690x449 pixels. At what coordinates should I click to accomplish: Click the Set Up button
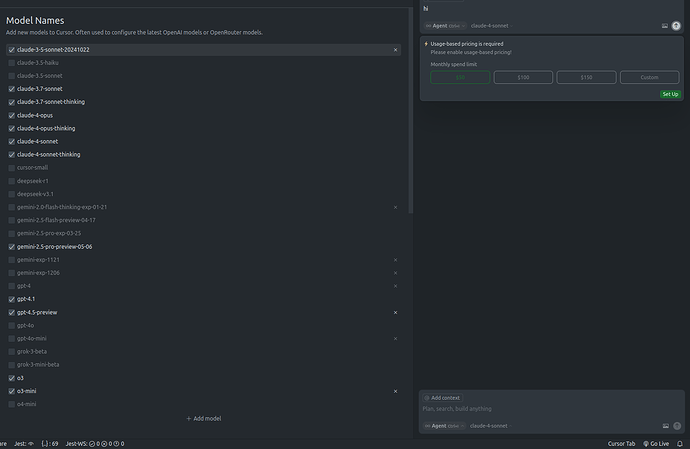tap(670, 94)
